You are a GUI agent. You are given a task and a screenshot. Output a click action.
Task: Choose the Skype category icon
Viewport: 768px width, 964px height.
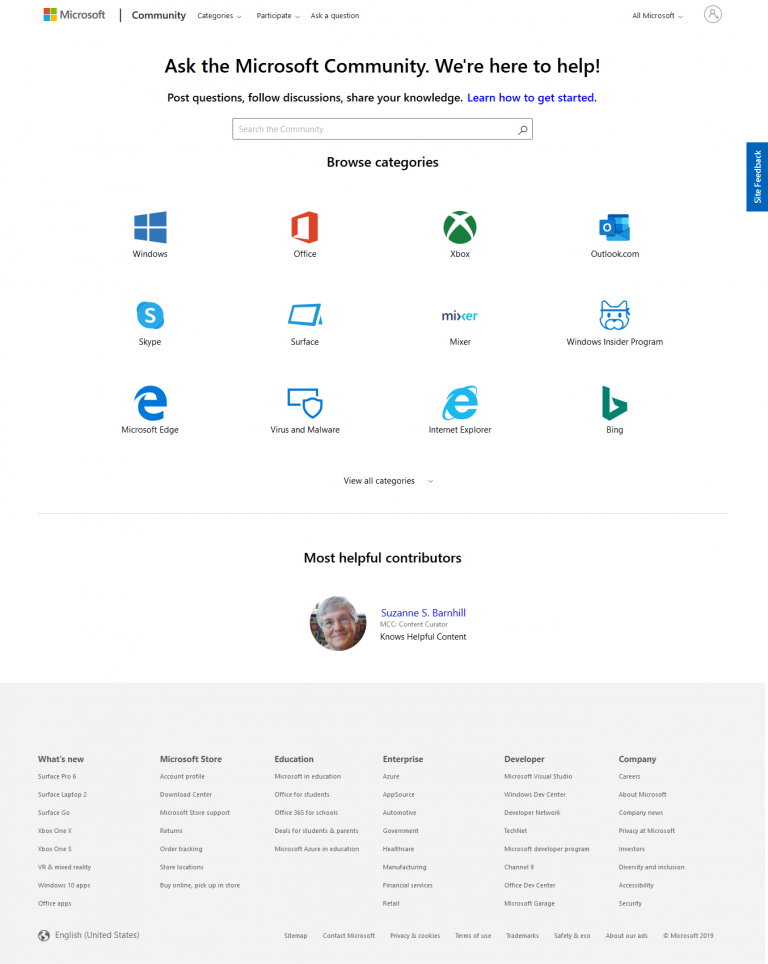150,315
